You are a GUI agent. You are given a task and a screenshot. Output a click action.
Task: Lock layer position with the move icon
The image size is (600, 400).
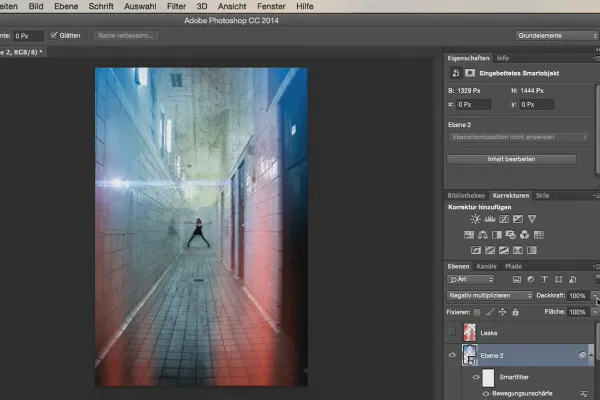tap(503, 312)
